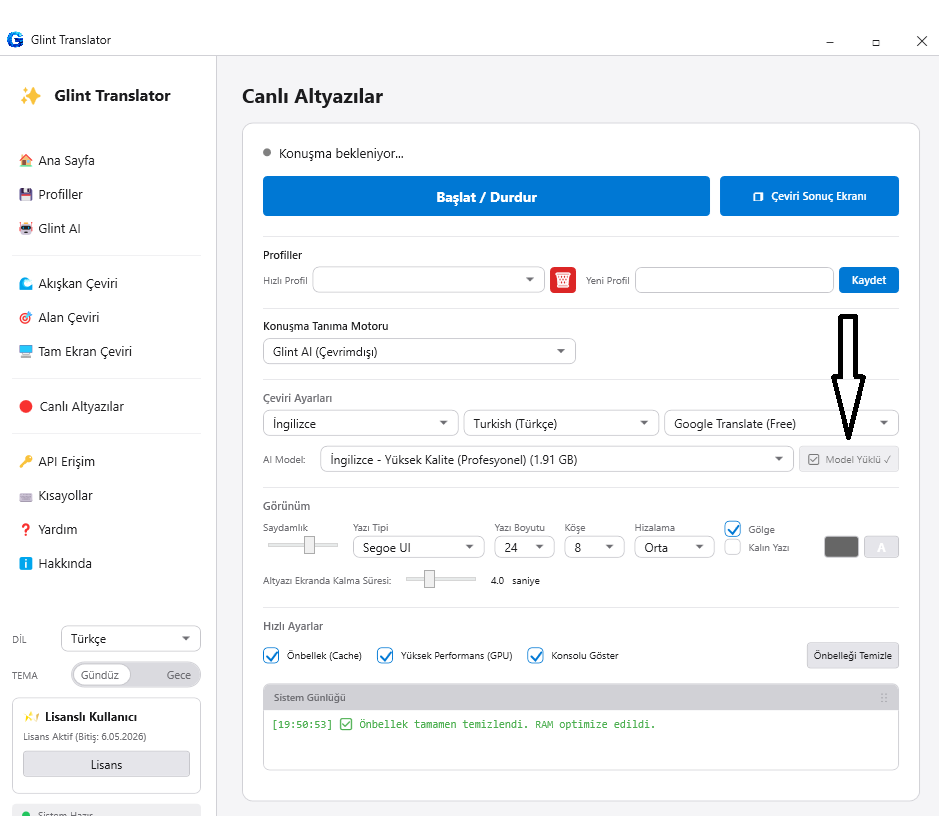
Task: Open Akışkan Çeviri from the sidebar
Action: coord(77,284)
